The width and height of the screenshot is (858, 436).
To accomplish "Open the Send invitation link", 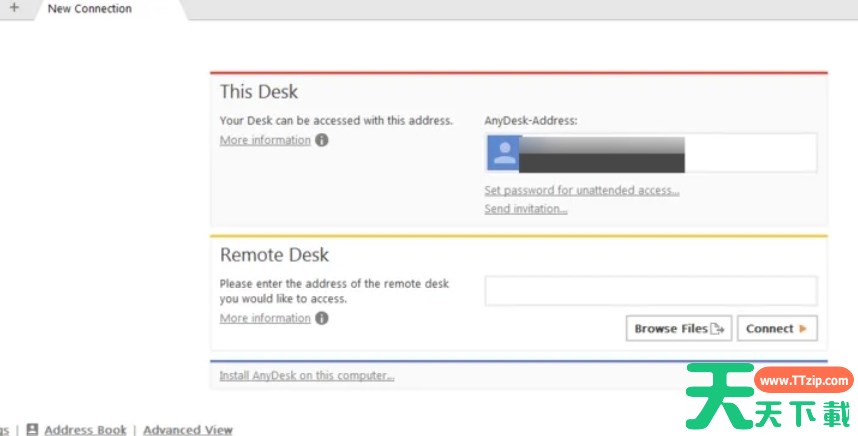I will point(525,209).
